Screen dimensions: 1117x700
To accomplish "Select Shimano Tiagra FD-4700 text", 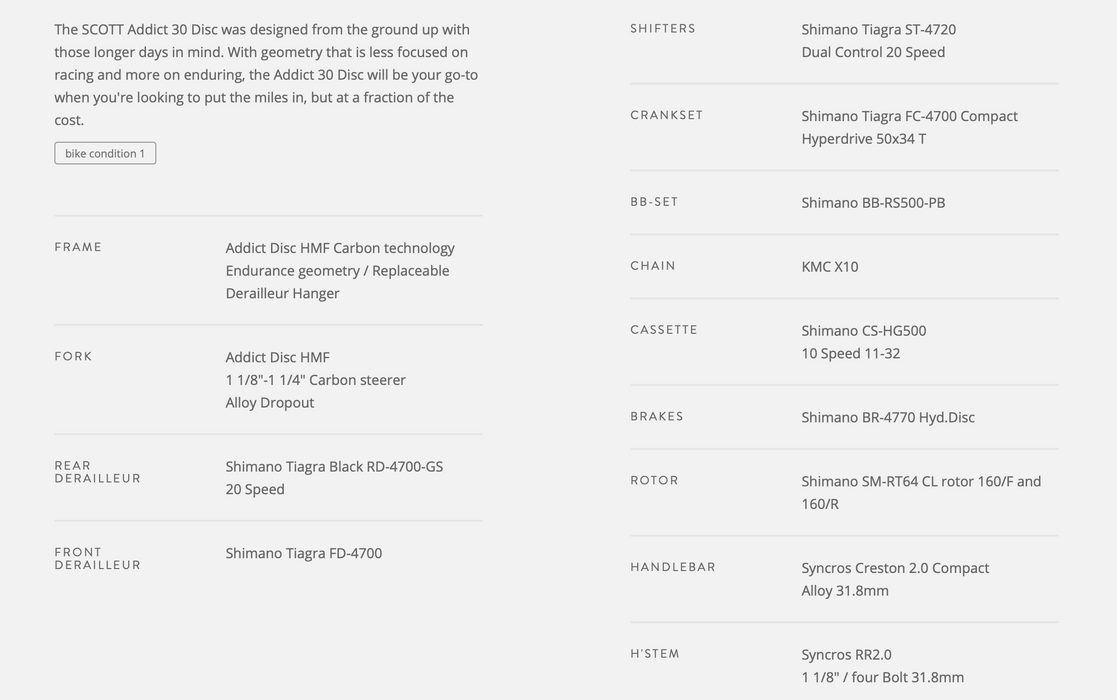I will [x=303, y=553].
